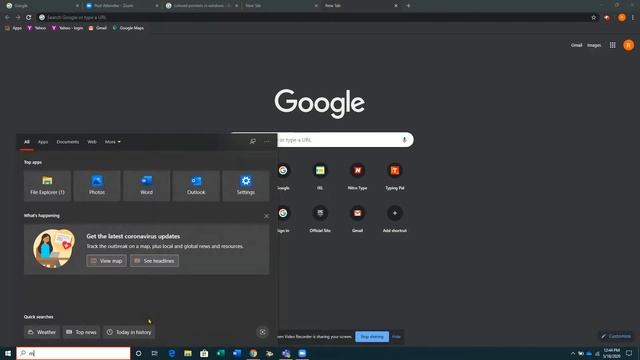Click the Weather quick search

[42, 332]
